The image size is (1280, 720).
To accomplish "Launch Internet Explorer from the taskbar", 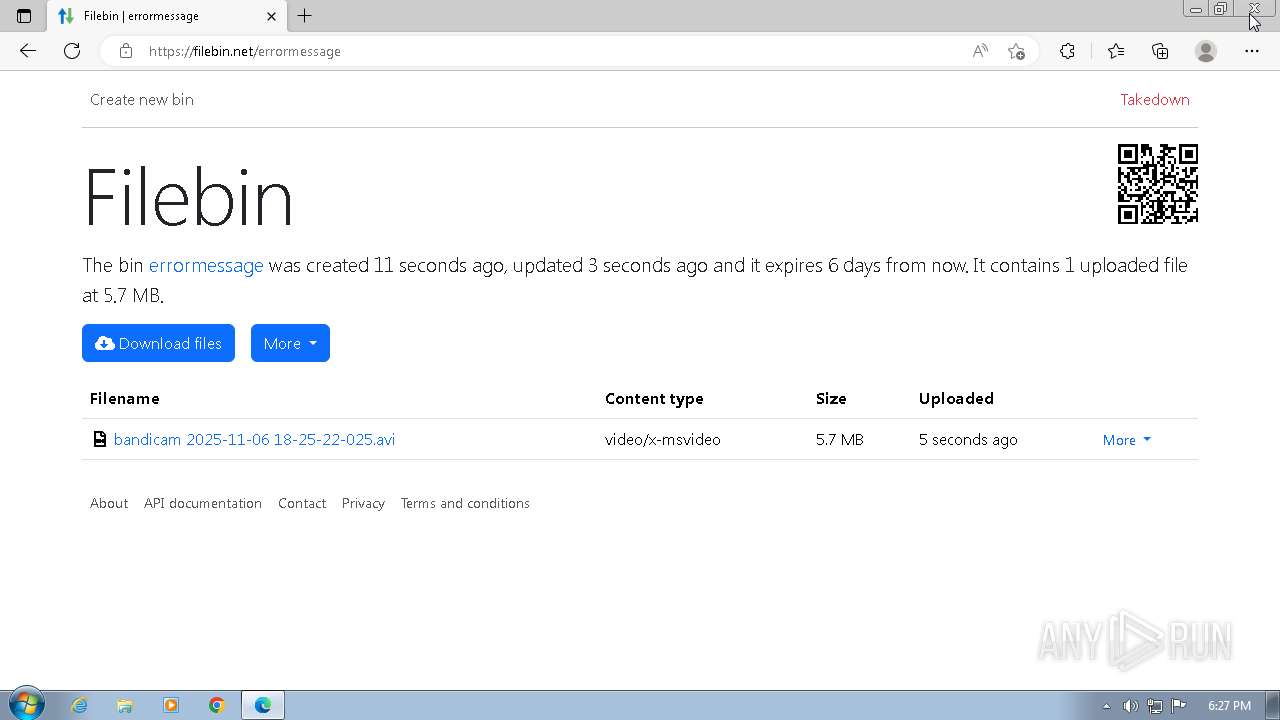I will 79,705.
